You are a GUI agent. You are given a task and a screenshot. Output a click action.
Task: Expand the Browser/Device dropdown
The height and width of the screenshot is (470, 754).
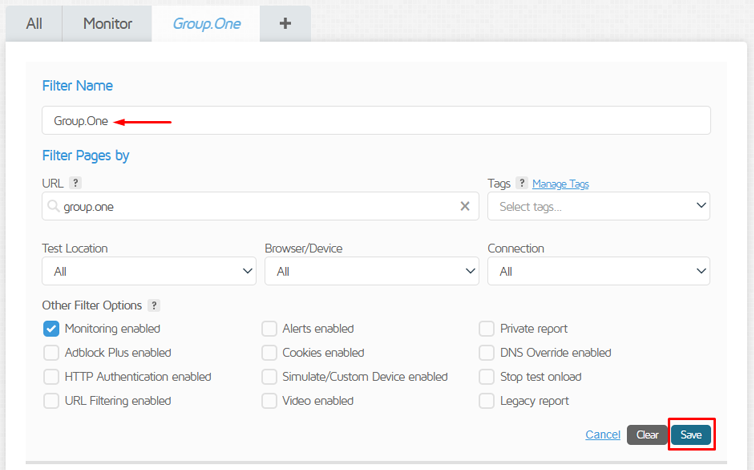click(x=371, y=271)
